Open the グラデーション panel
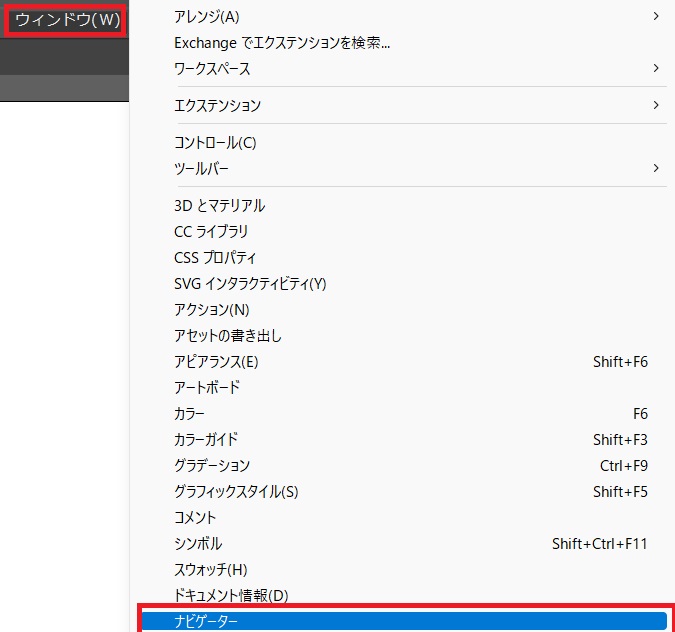The height and width of the screenshot is (632, 675). [x=212, y=466]
